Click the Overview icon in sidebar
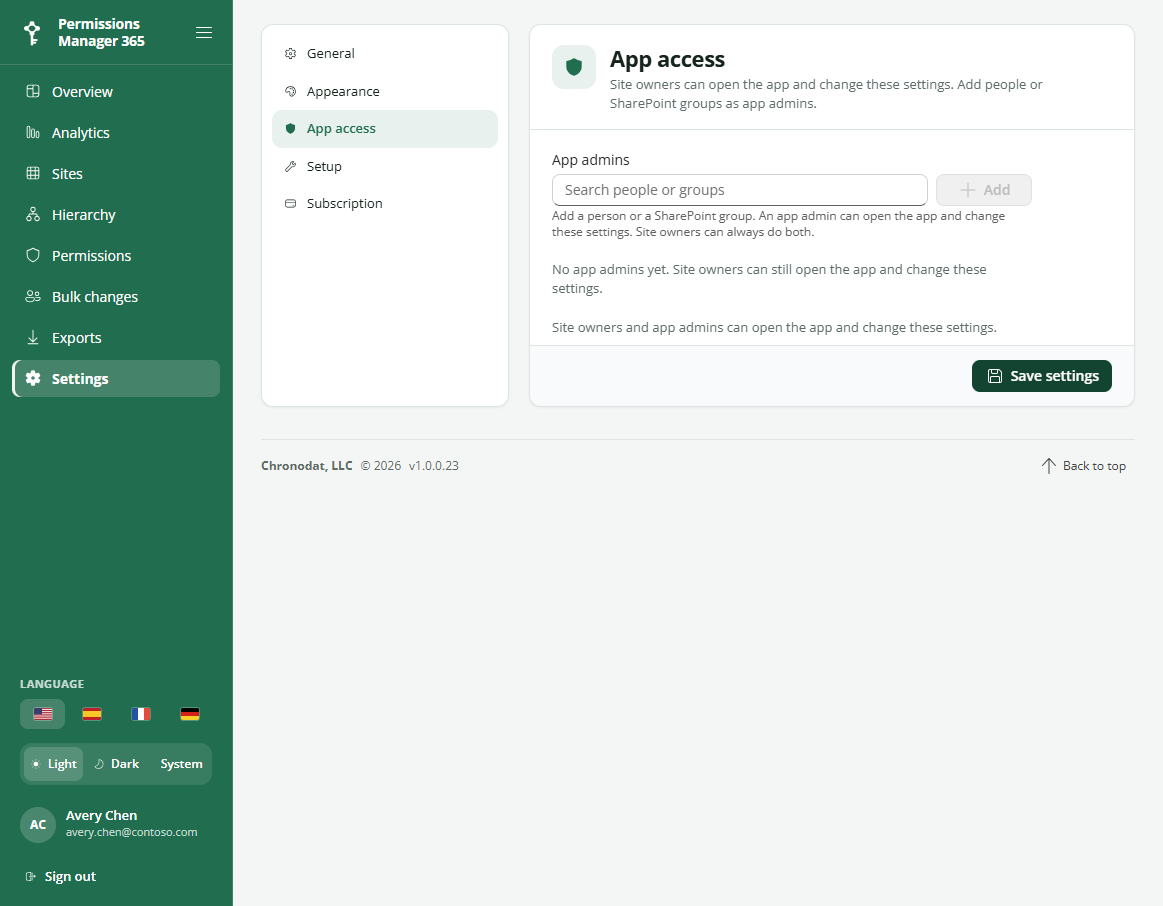1163x906 pixels. [33, 91]
